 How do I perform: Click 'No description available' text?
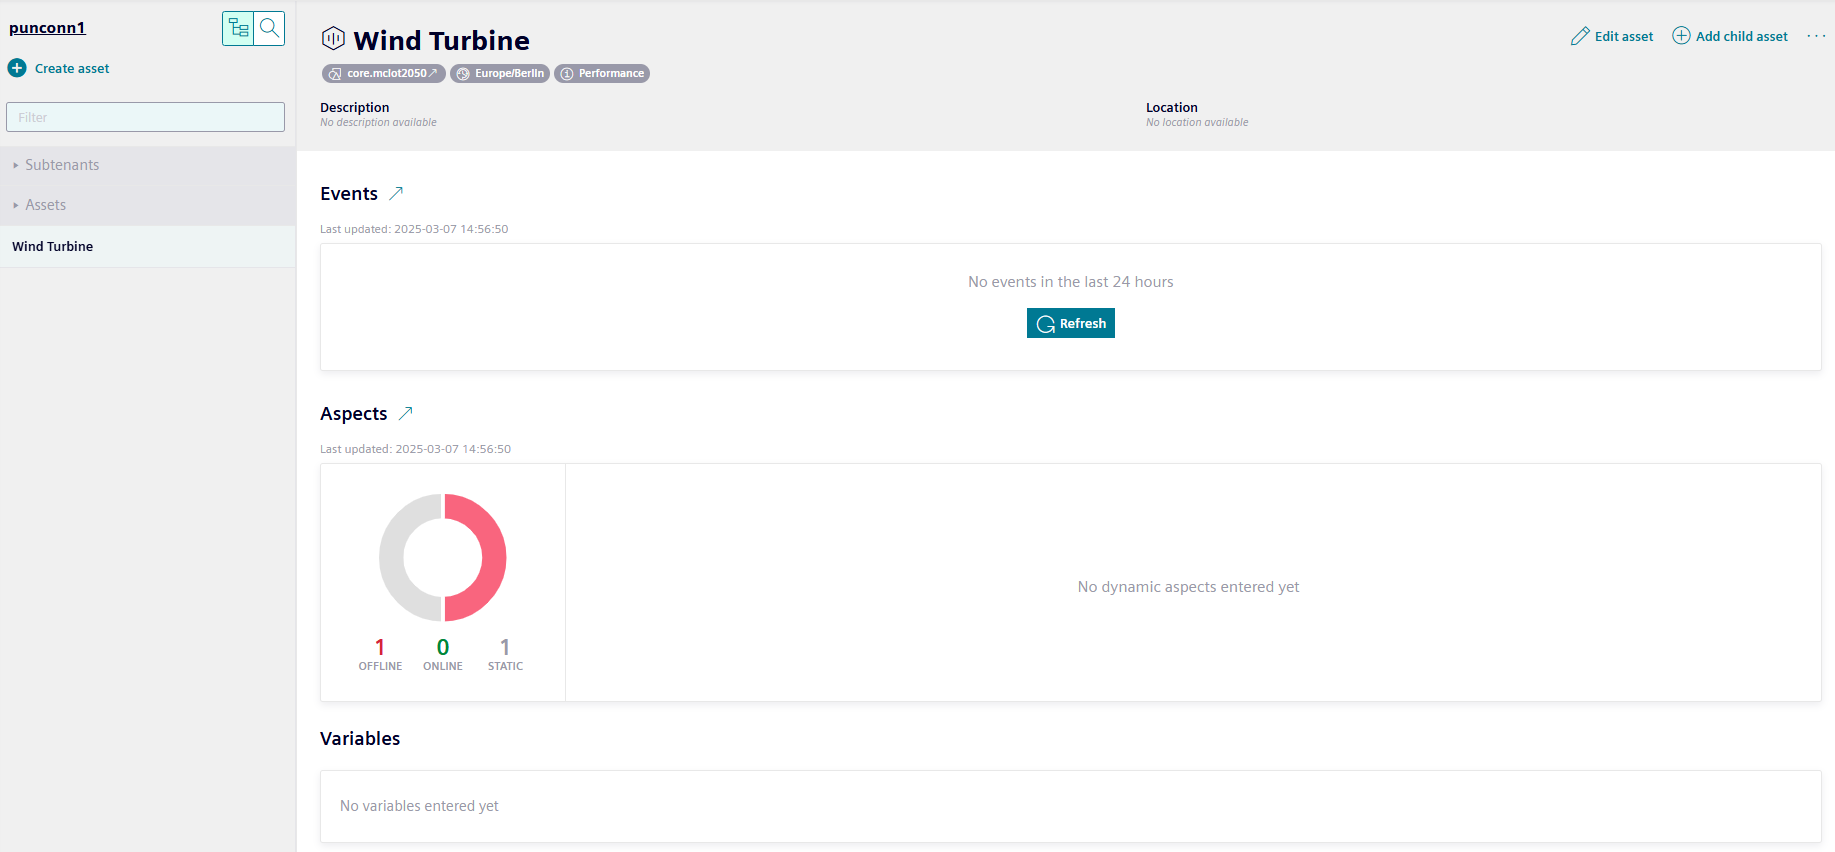pos(378,122)
